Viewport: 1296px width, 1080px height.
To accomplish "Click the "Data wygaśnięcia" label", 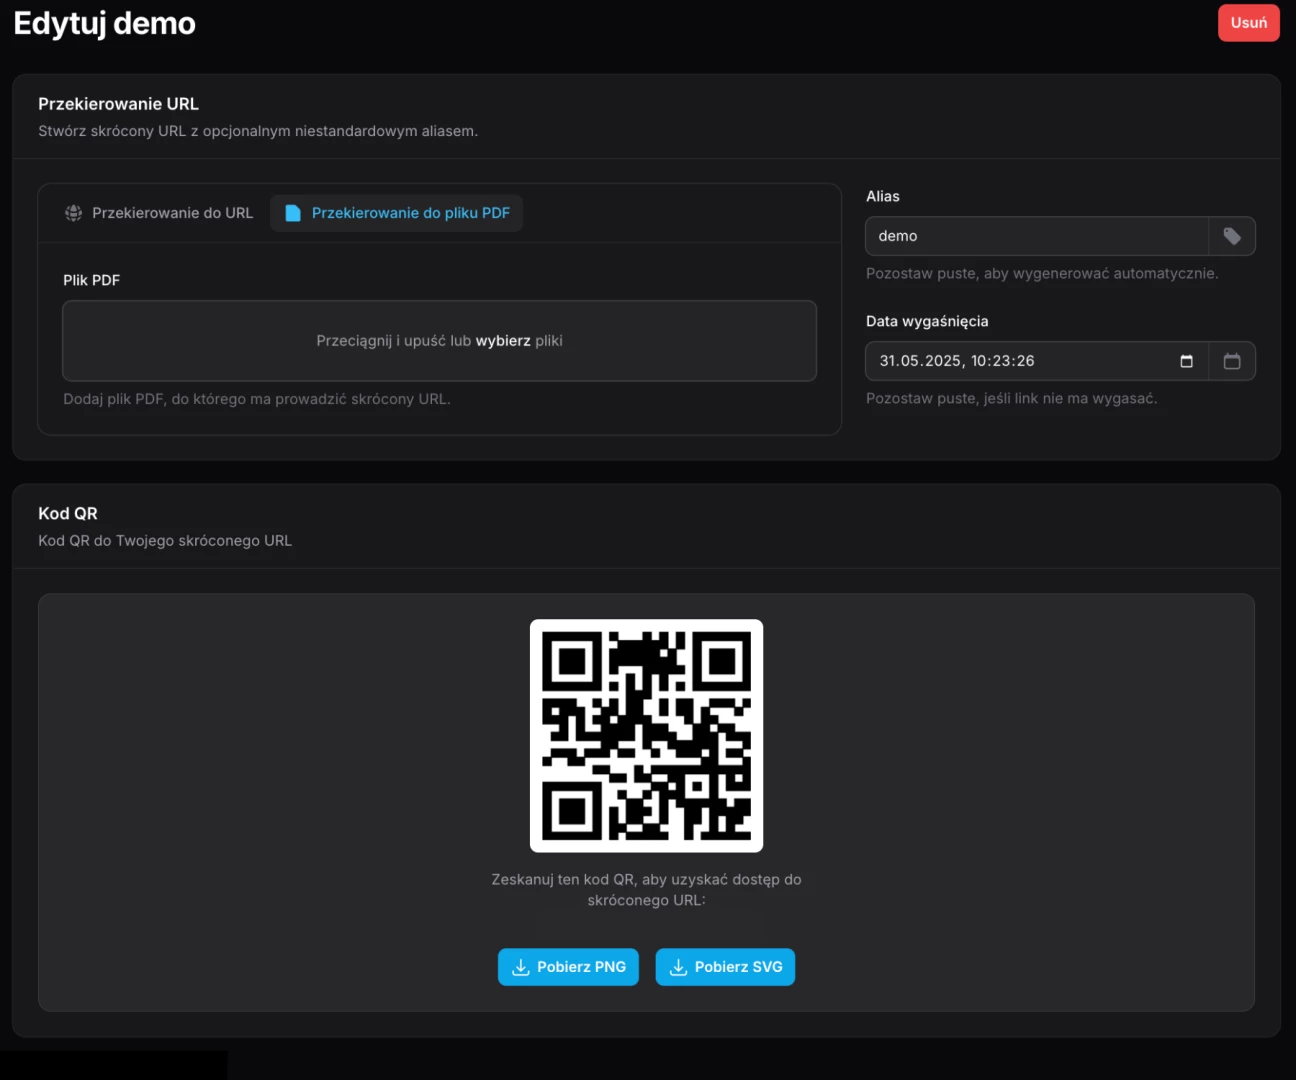I will [x=927, y=321].
